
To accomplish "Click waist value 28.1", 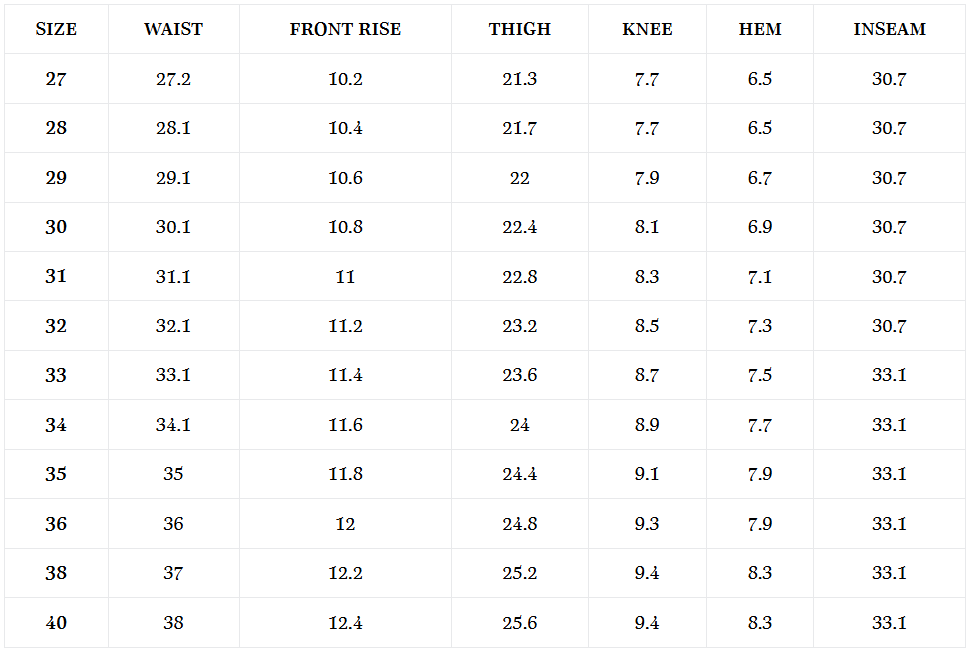I will tap(174, 128).
